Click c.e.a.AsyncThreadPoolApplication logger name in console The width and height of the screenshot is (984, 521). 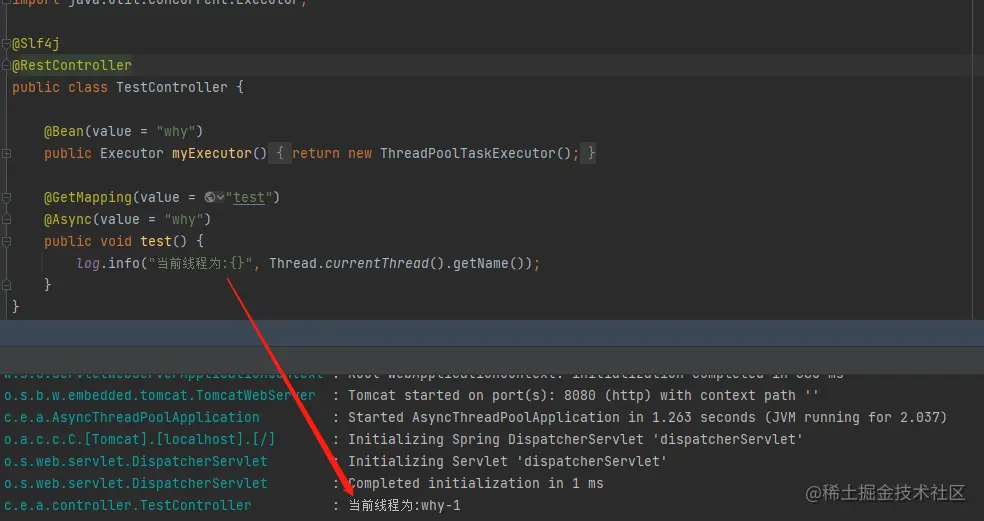point(132,417)
